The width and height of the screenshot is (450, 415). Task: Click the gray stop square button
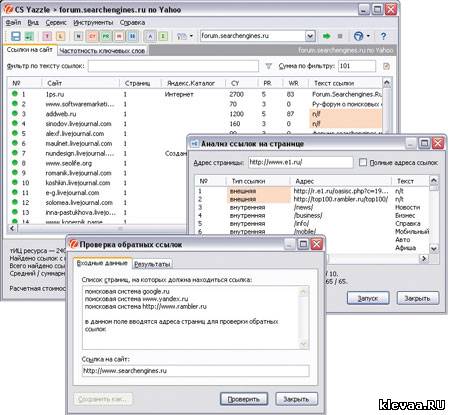(x=340, y=36)
